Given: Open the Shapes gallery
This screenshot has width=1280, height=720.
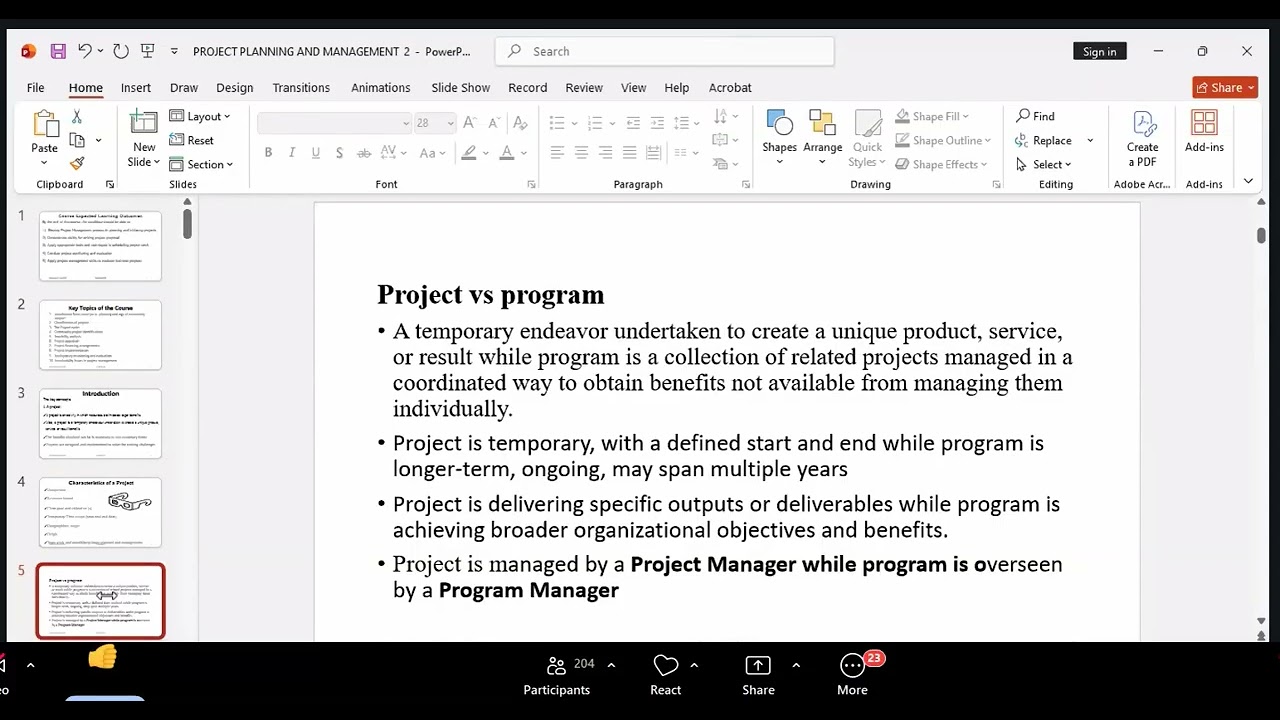Looking at the screenshot, I should coord(779,138).
